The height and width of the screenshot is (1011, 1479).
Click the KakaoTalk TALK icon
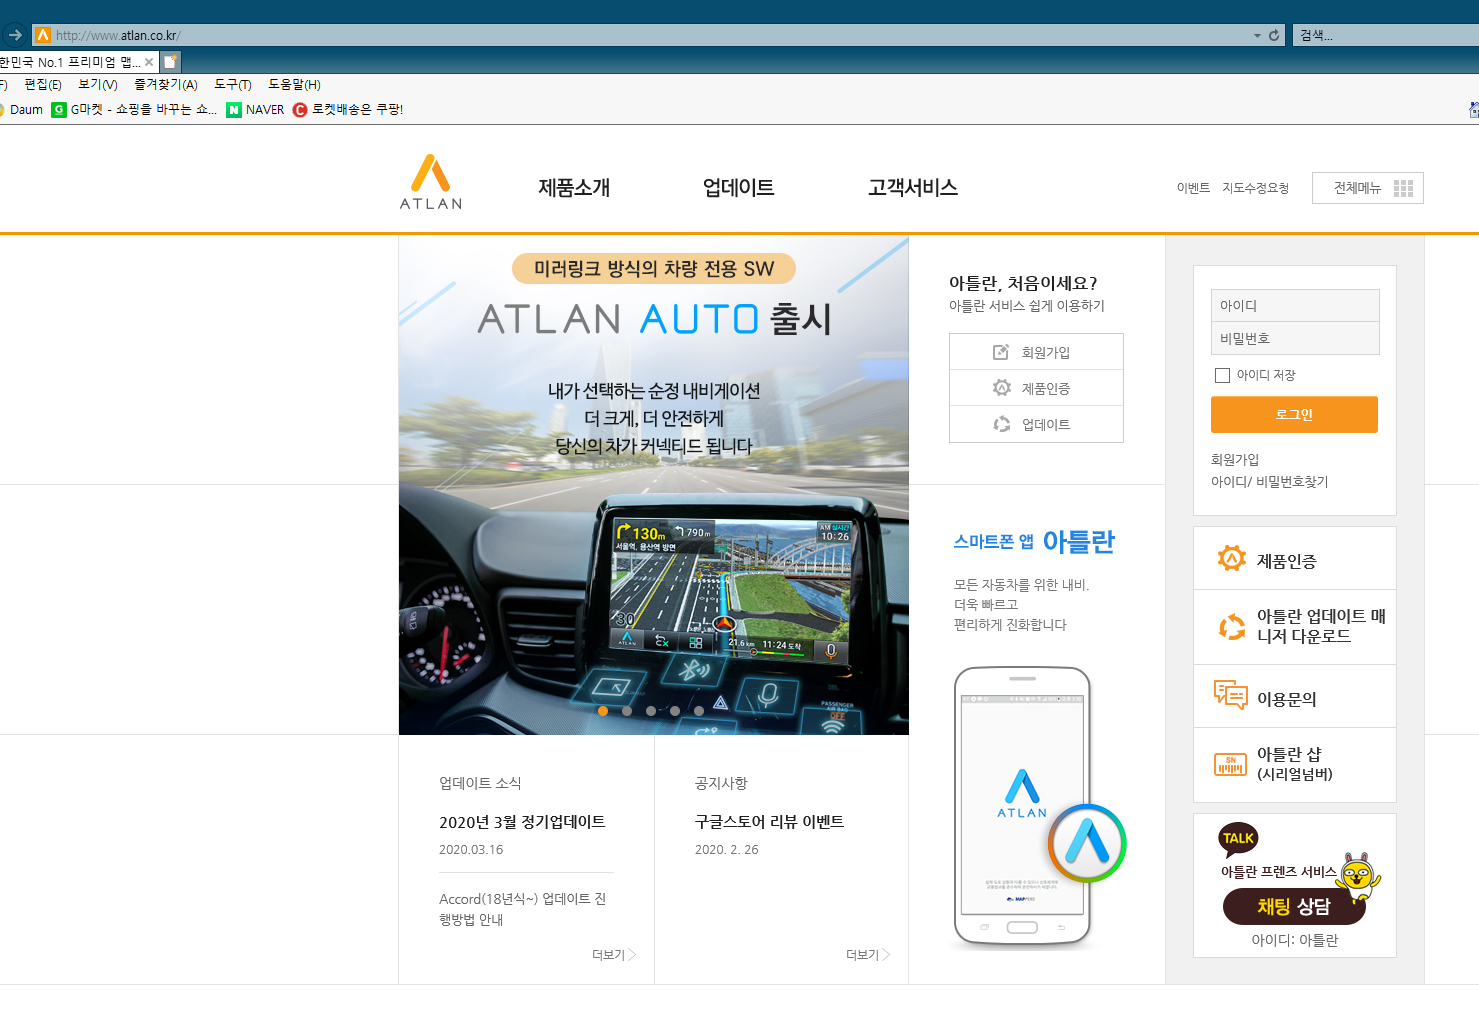(x=1238, y=839)
